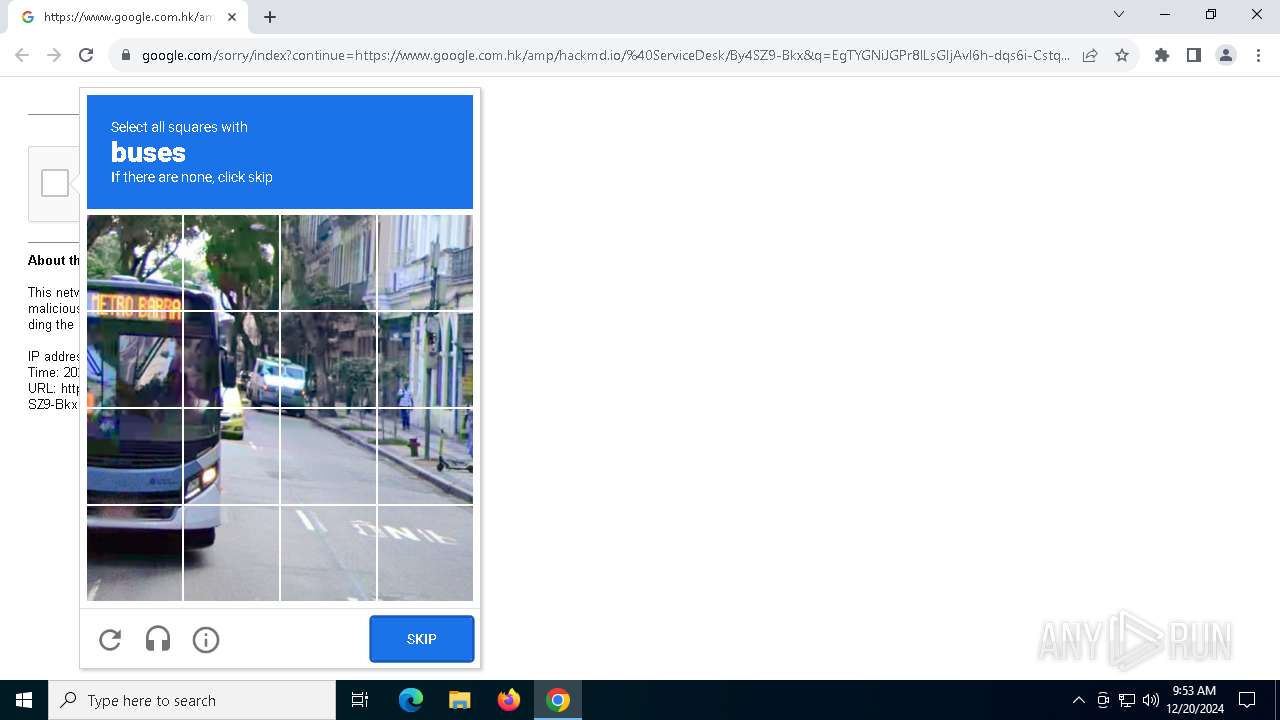Image resolution: width=1280 pixels, height=720 pixels.
Task: Tick the I'm not a robot checkbox
Action: pyautogui.click(x=55, y=183)
